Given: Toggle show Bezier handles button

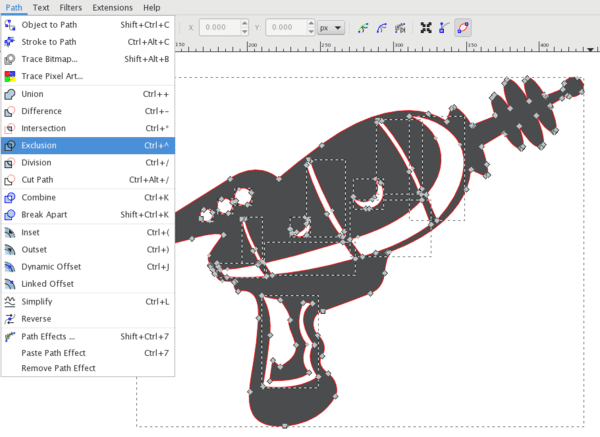Looking at the screenshot, I should pos(445,28).
